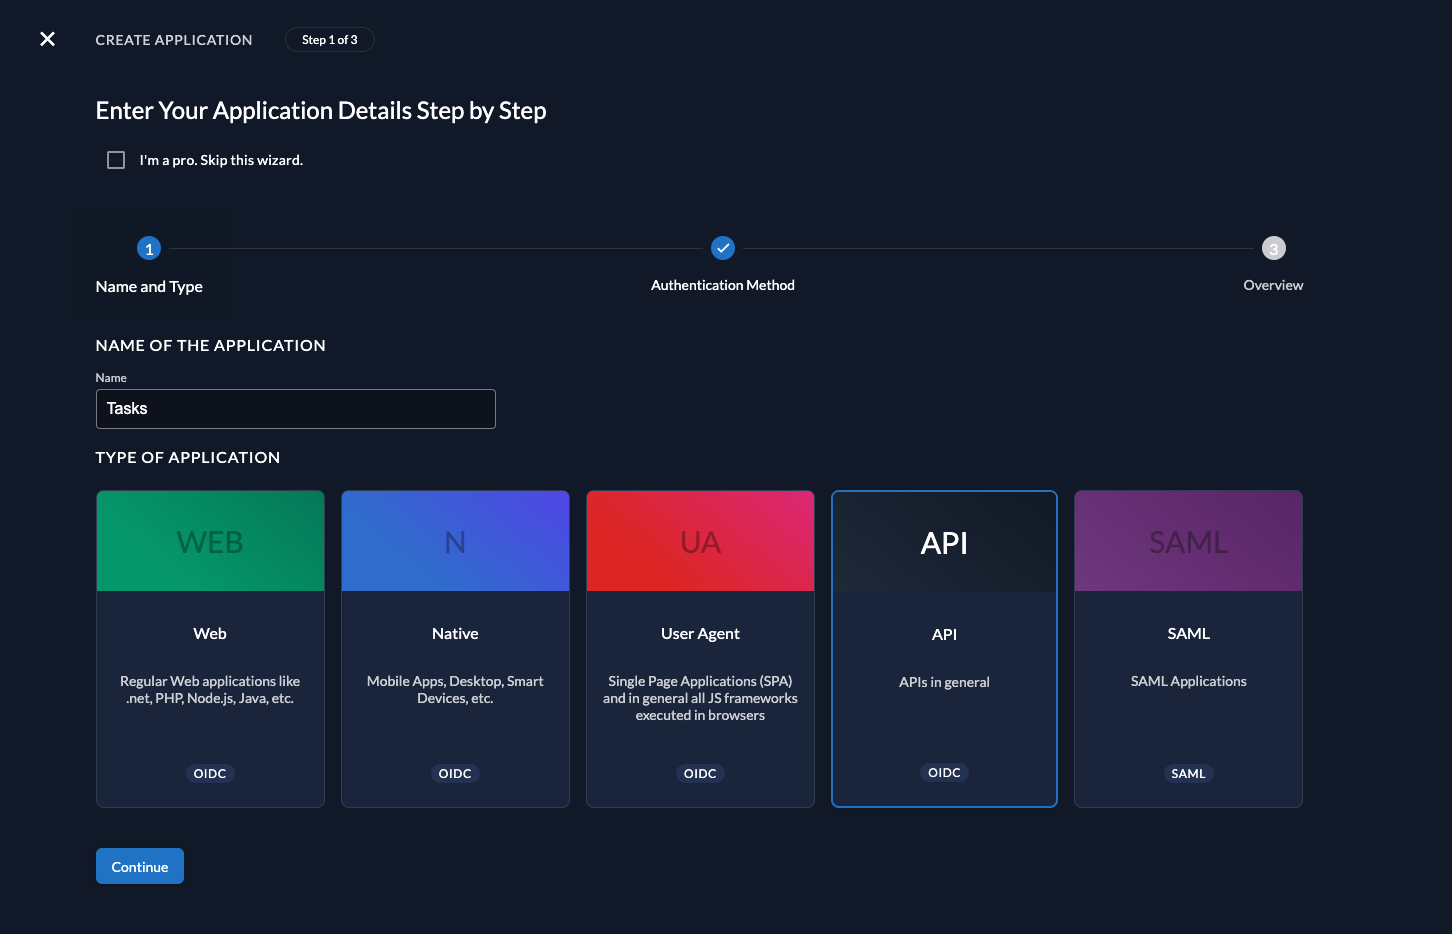The height and width of the screenshot is (934, 1452).
Task: Enable the 'I'm a pro. Skip this wizard' checkbox
Action: click(116, 159)
